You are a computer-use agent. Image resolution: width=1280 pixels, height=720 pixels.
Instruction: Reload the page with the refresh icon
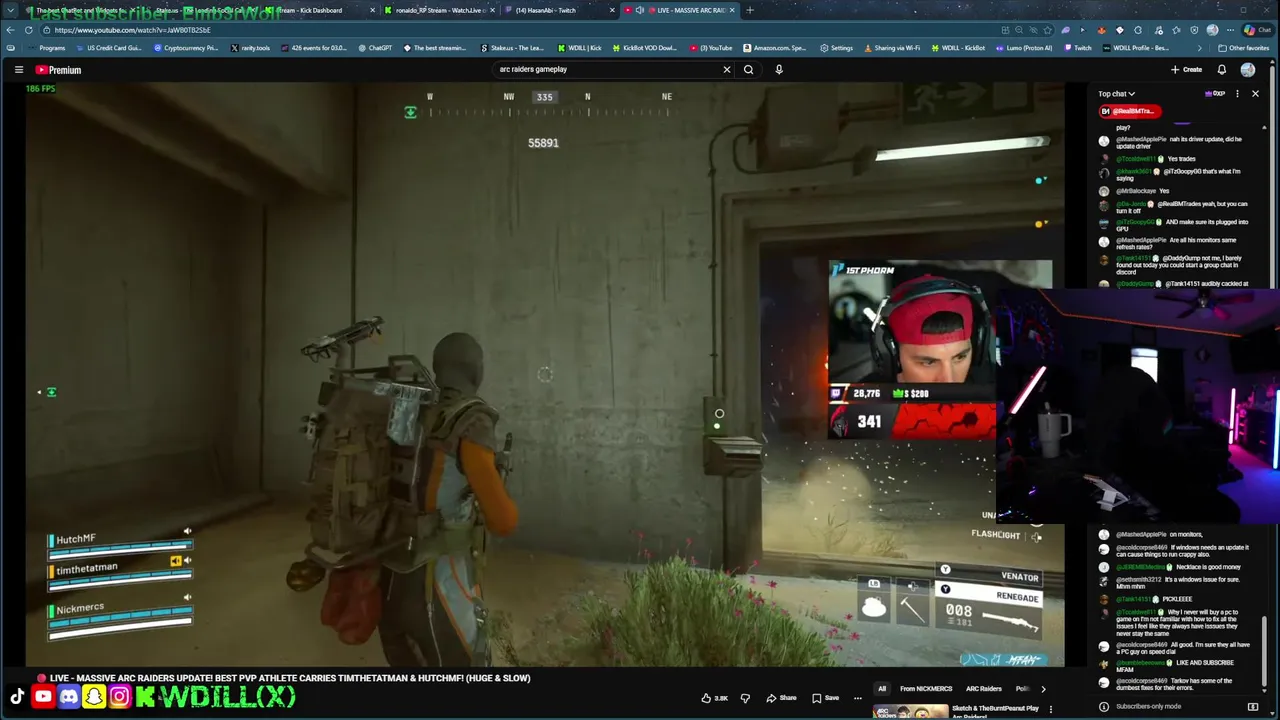pos(29,30)
